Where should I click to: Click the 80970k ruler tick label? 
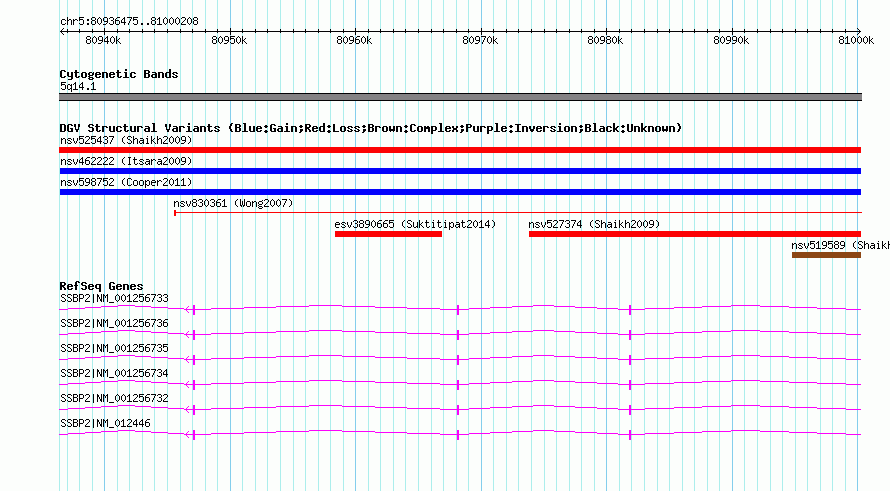click(x=480, y=40)
